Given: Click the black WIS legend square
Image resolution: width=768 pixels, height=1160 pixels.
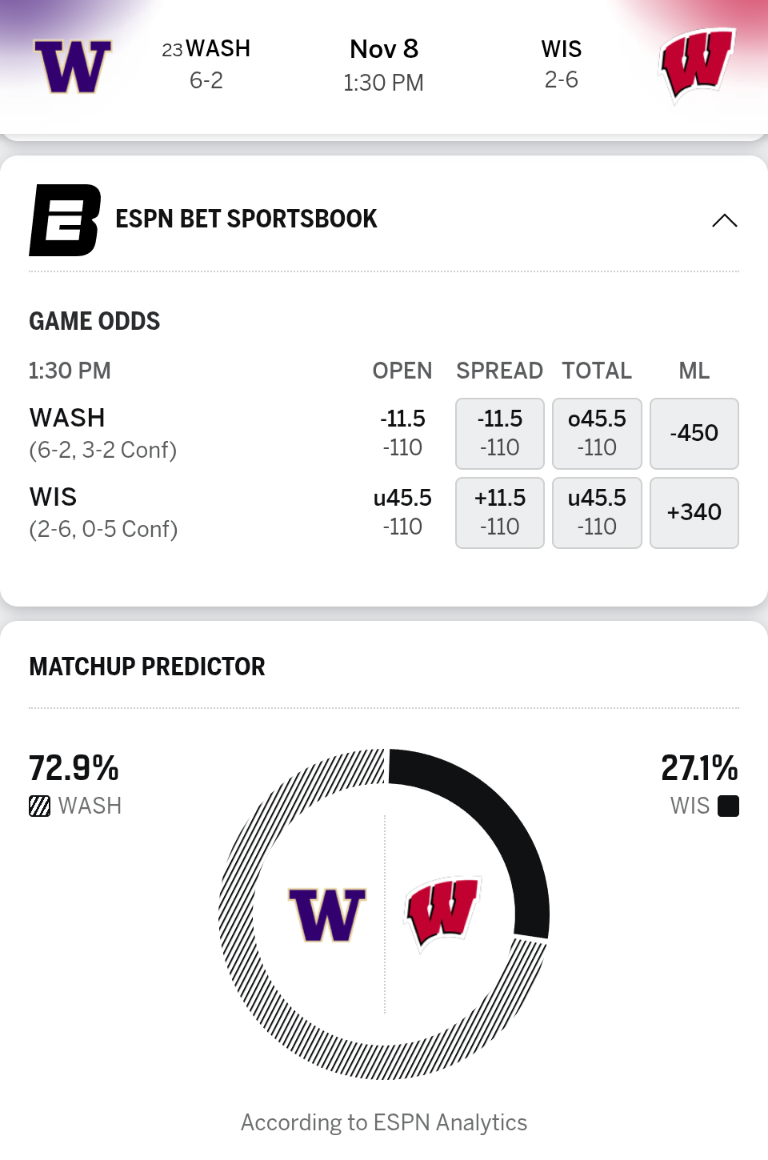Looking at the screenshot, I should click(x=728, y=806).
